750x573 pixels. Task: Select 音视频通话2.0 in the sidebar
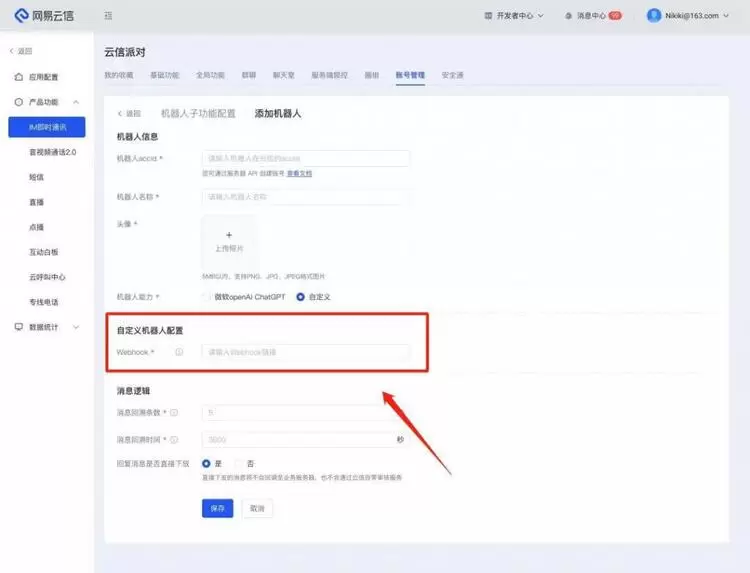[x=52, y=152]
